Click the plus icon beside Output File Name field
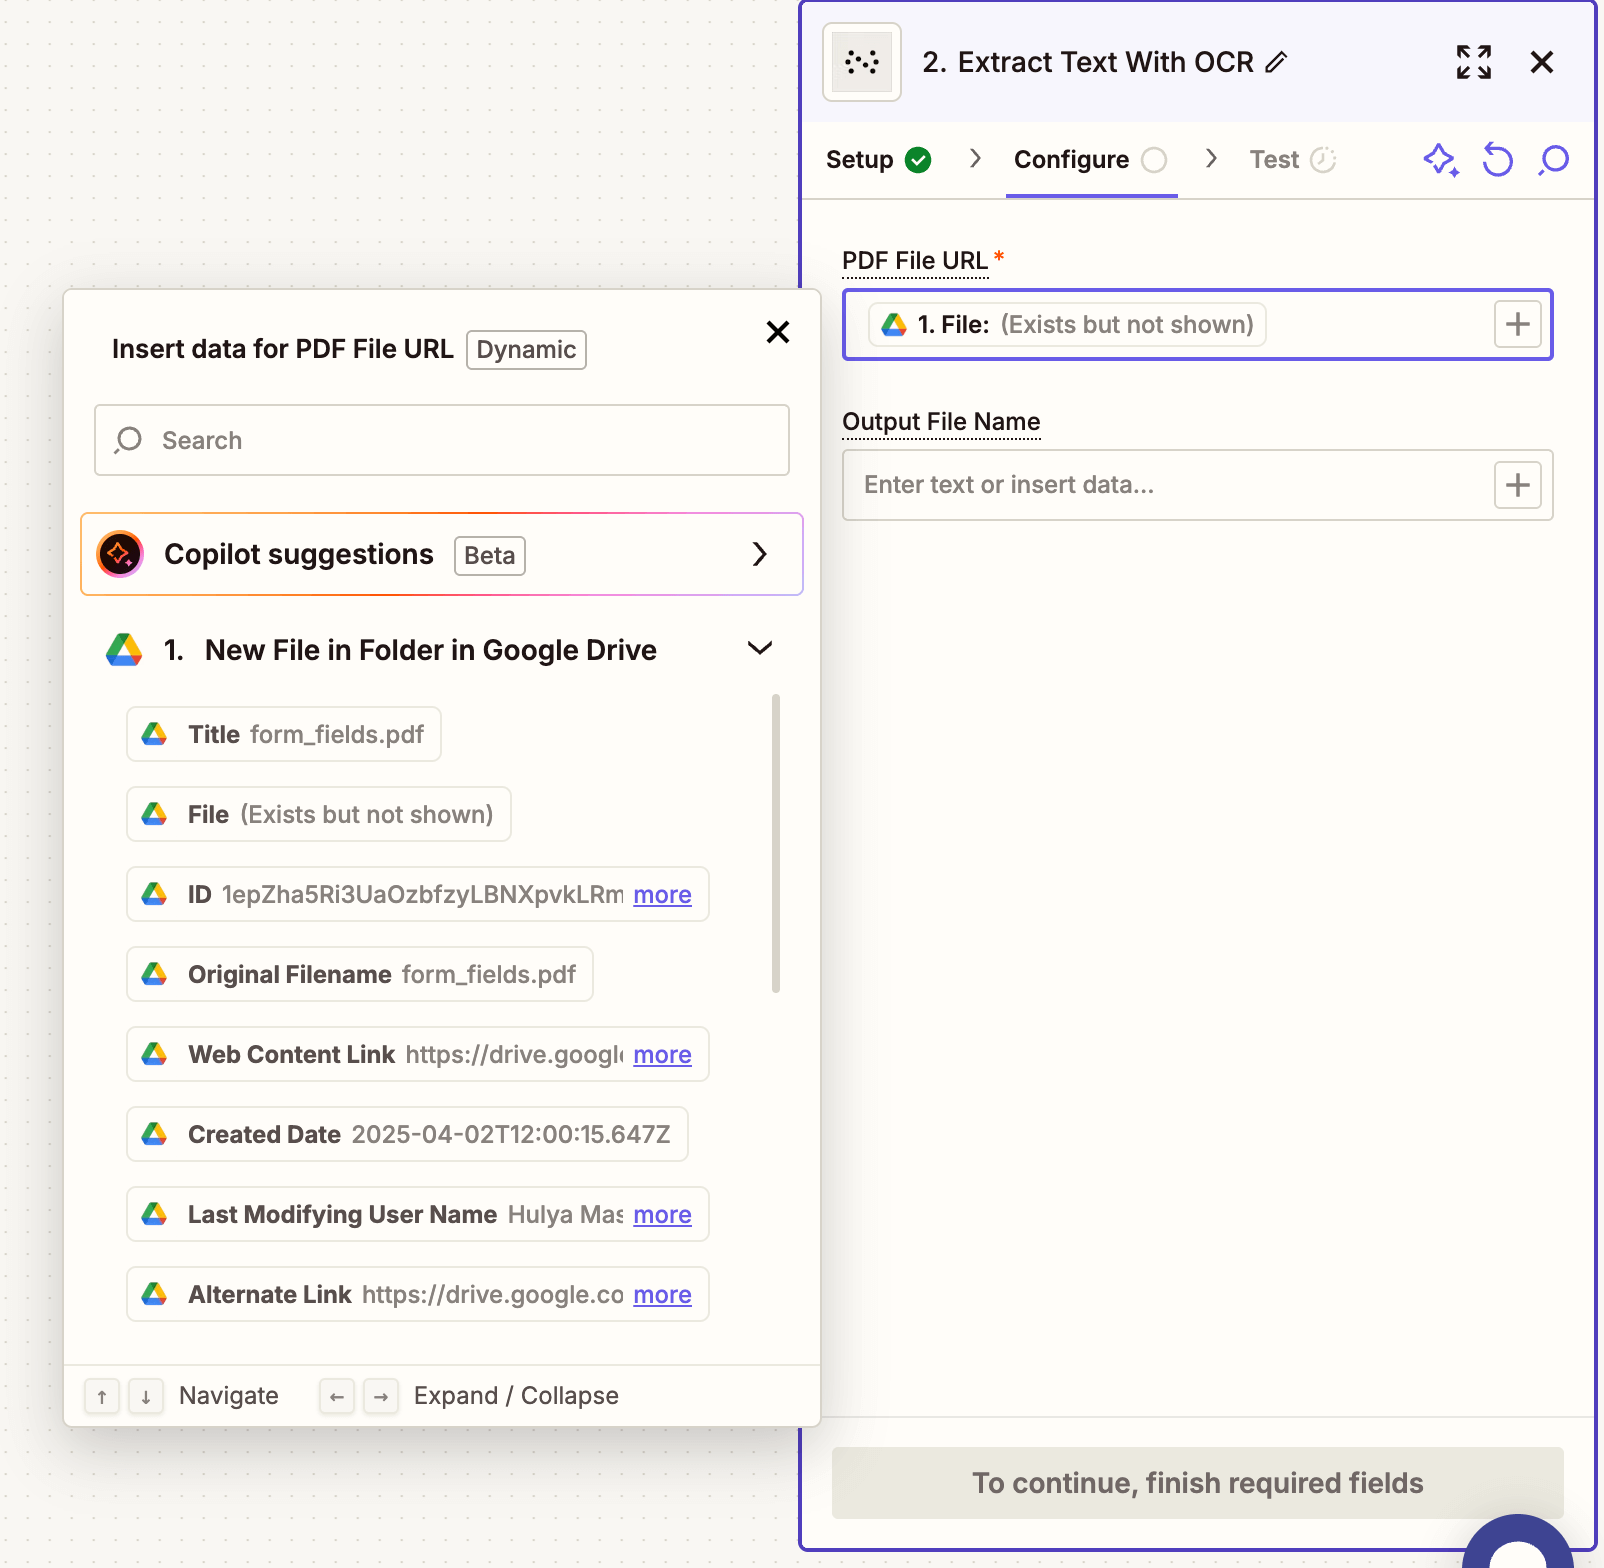 tap(1518, 485)
